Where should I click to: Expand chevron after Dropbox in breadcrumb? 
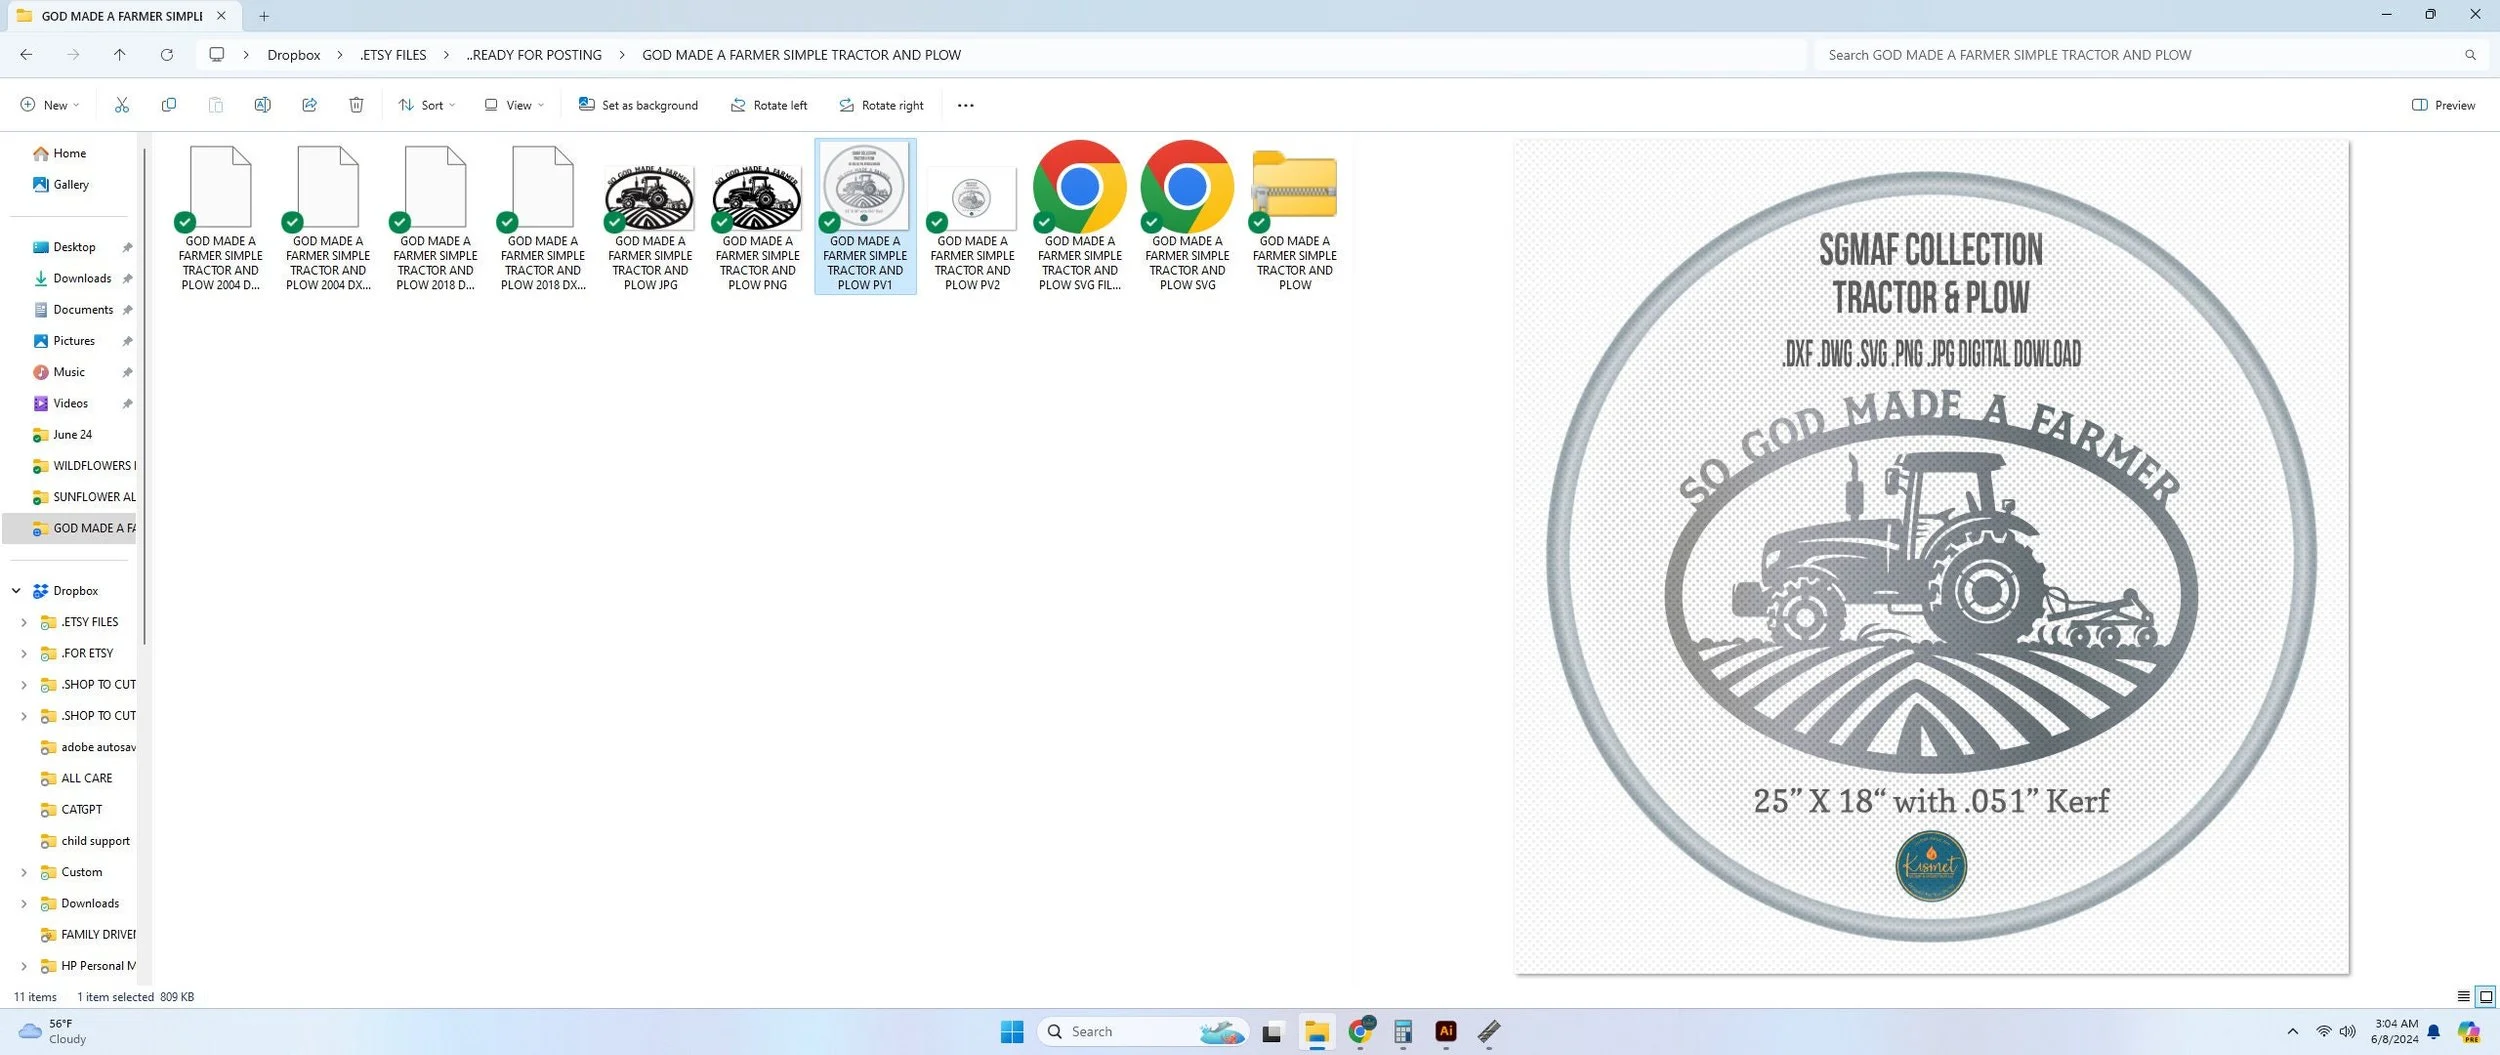coord(340,55)
